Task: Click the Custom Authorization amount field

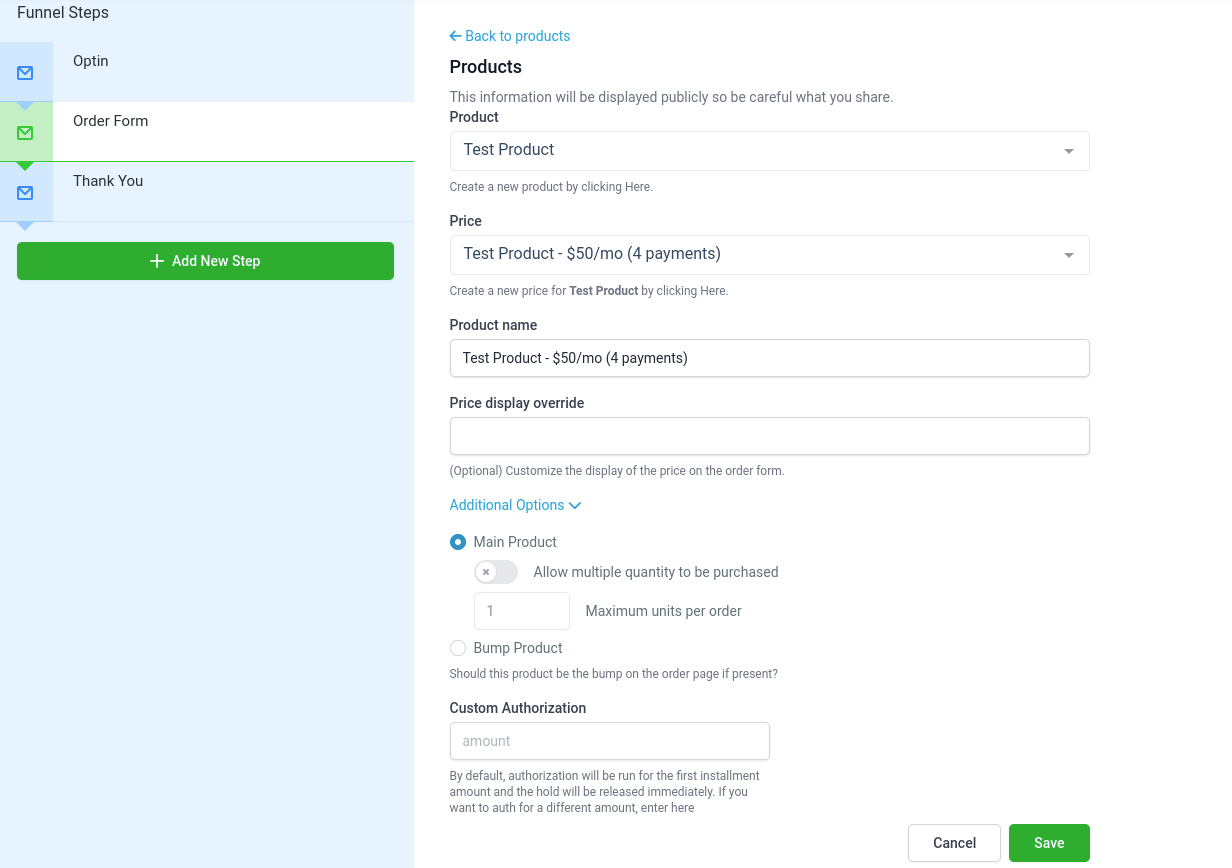Action: point(609,741)
